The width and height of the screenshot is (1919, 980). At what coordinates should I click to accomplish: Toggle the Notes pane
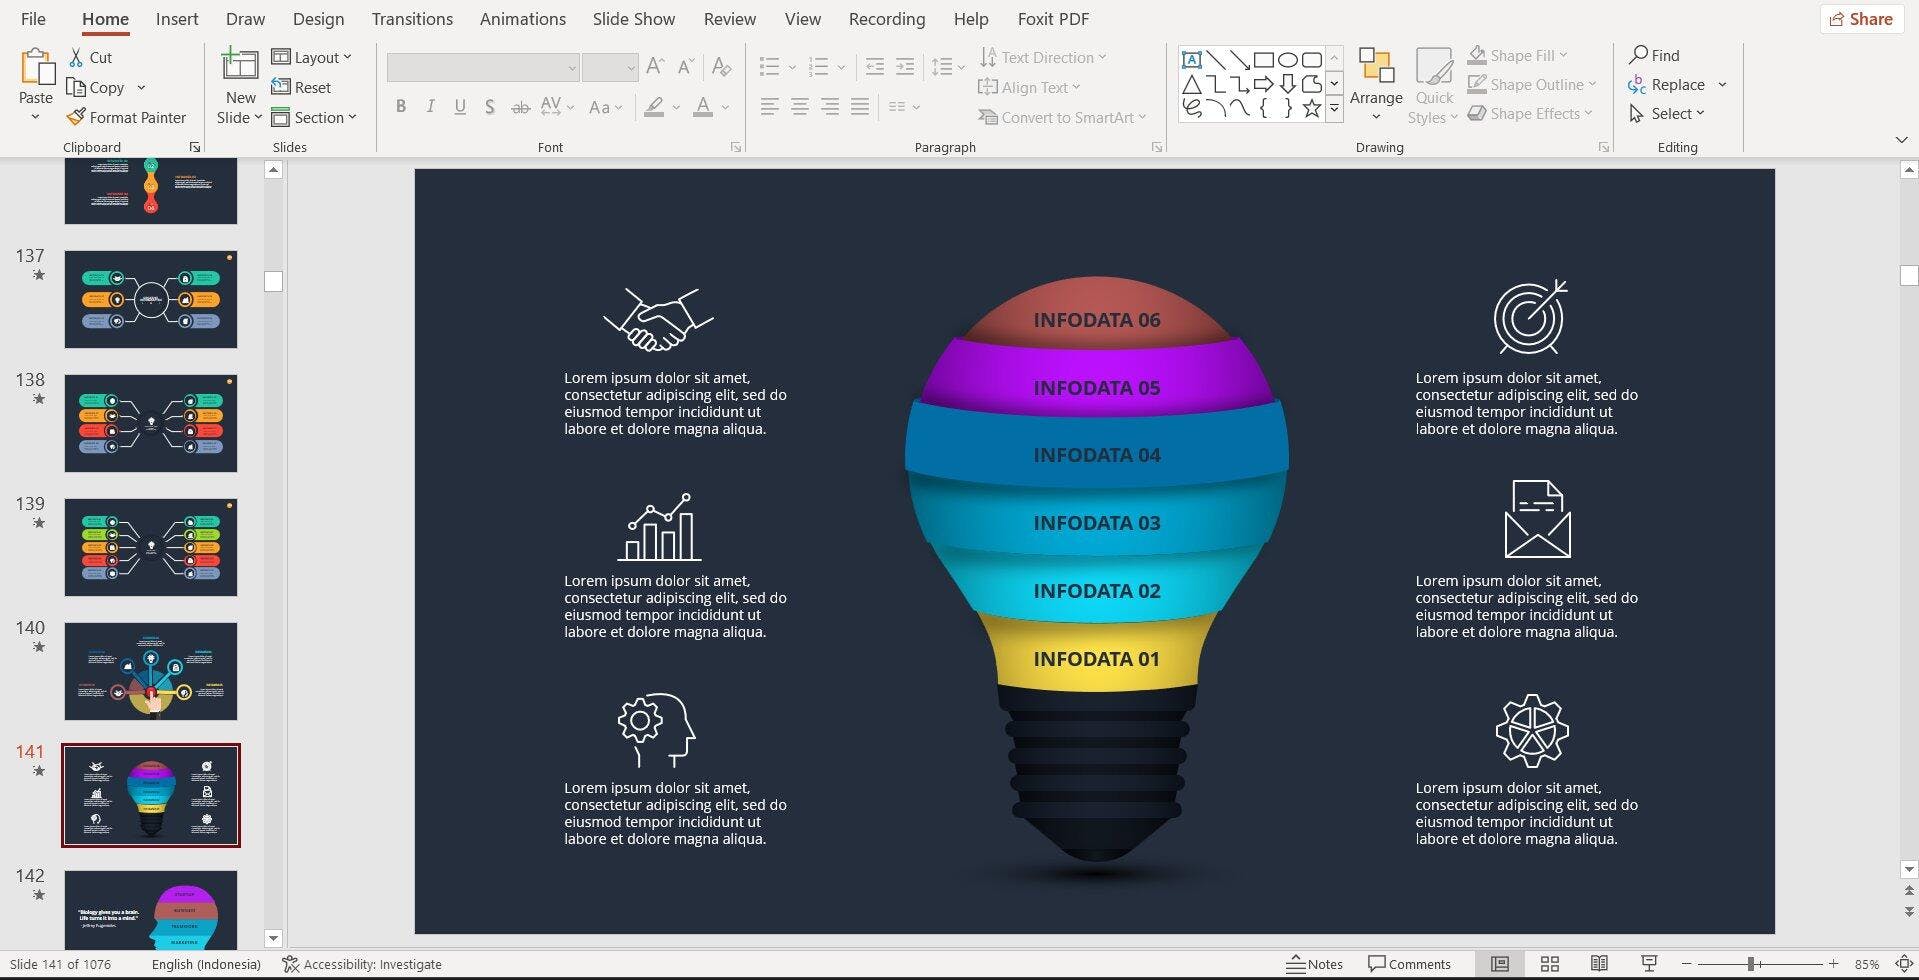tap(1314, 964)
